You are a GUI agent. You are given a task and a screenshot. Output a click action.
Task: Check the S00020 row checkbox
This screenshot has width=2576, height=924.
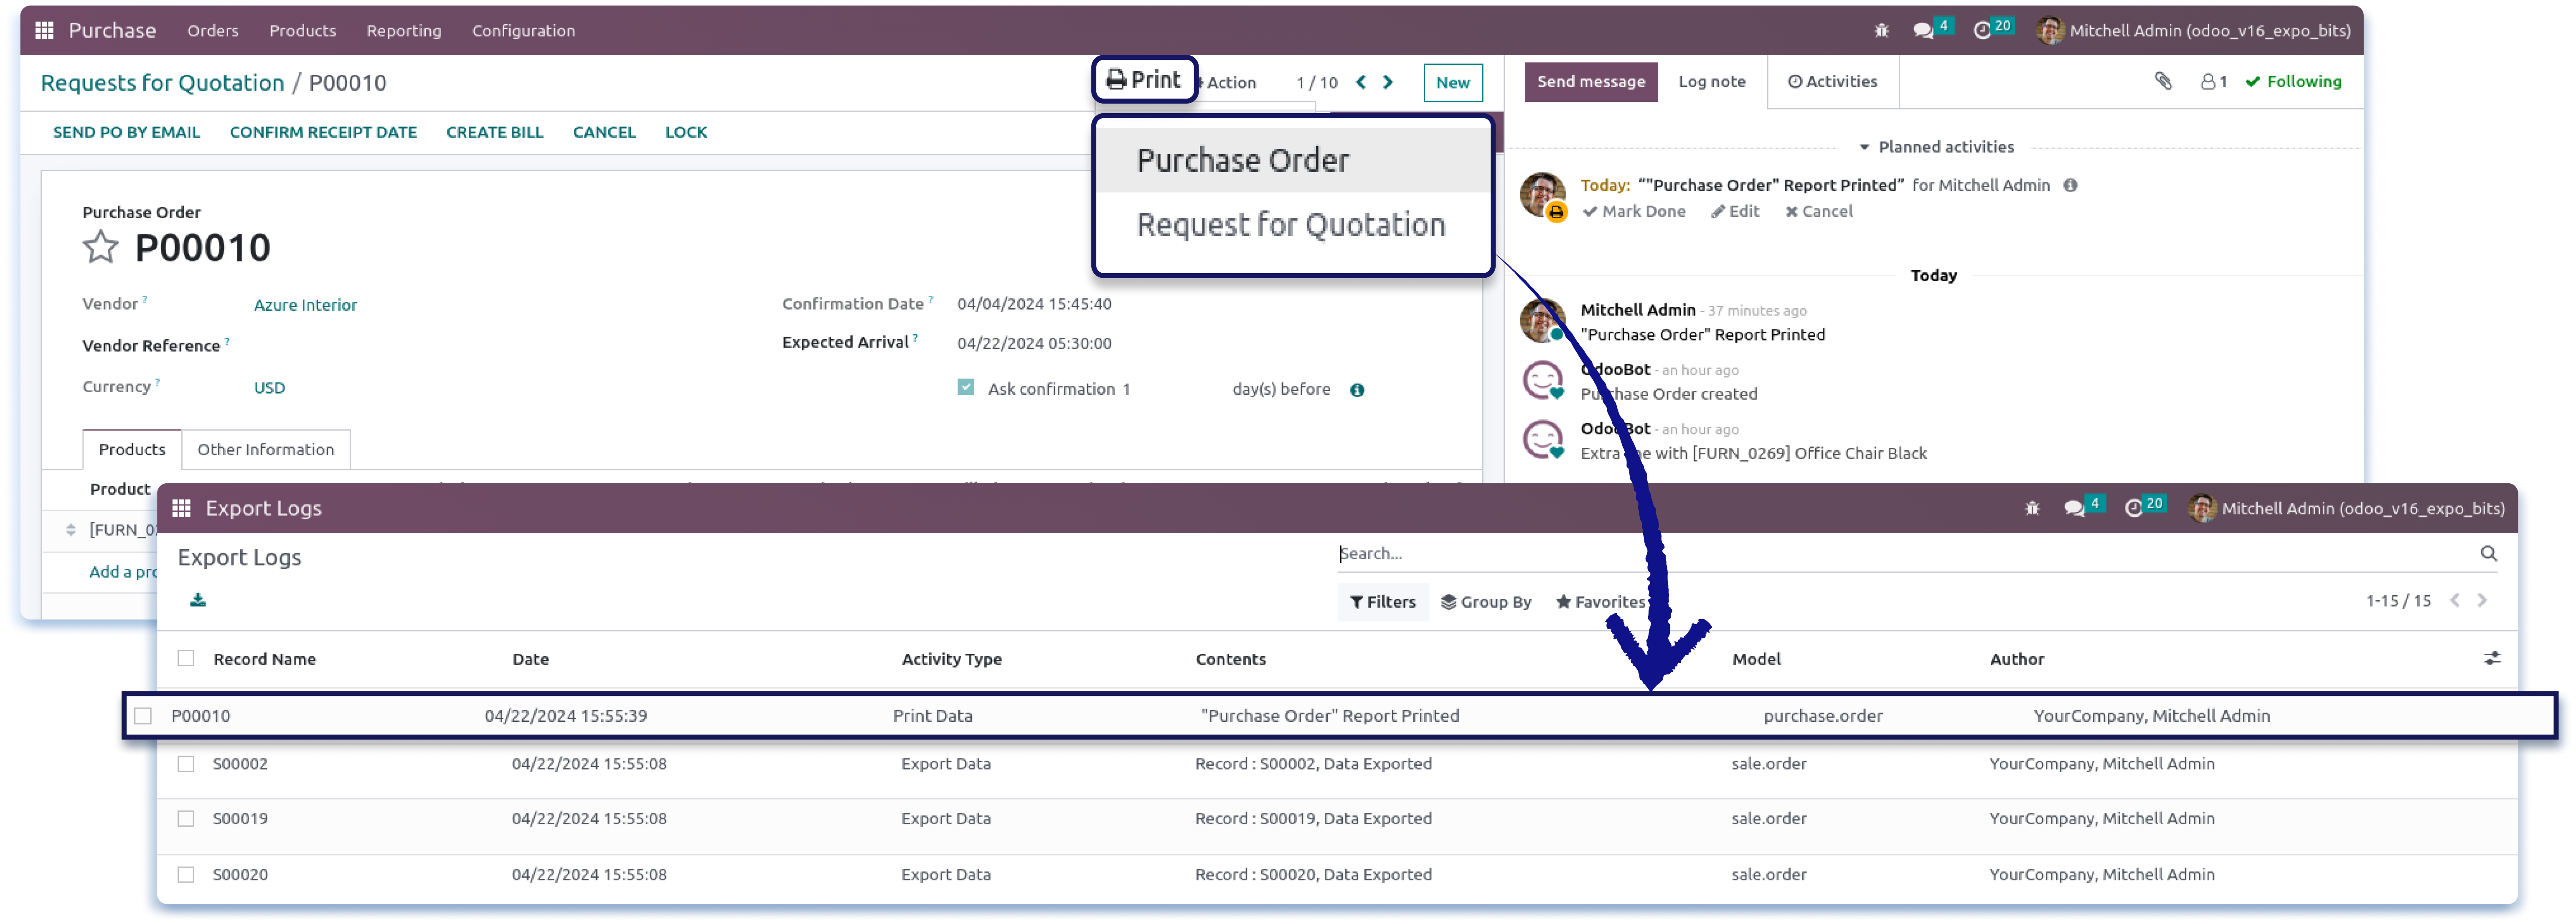point(186,875)
